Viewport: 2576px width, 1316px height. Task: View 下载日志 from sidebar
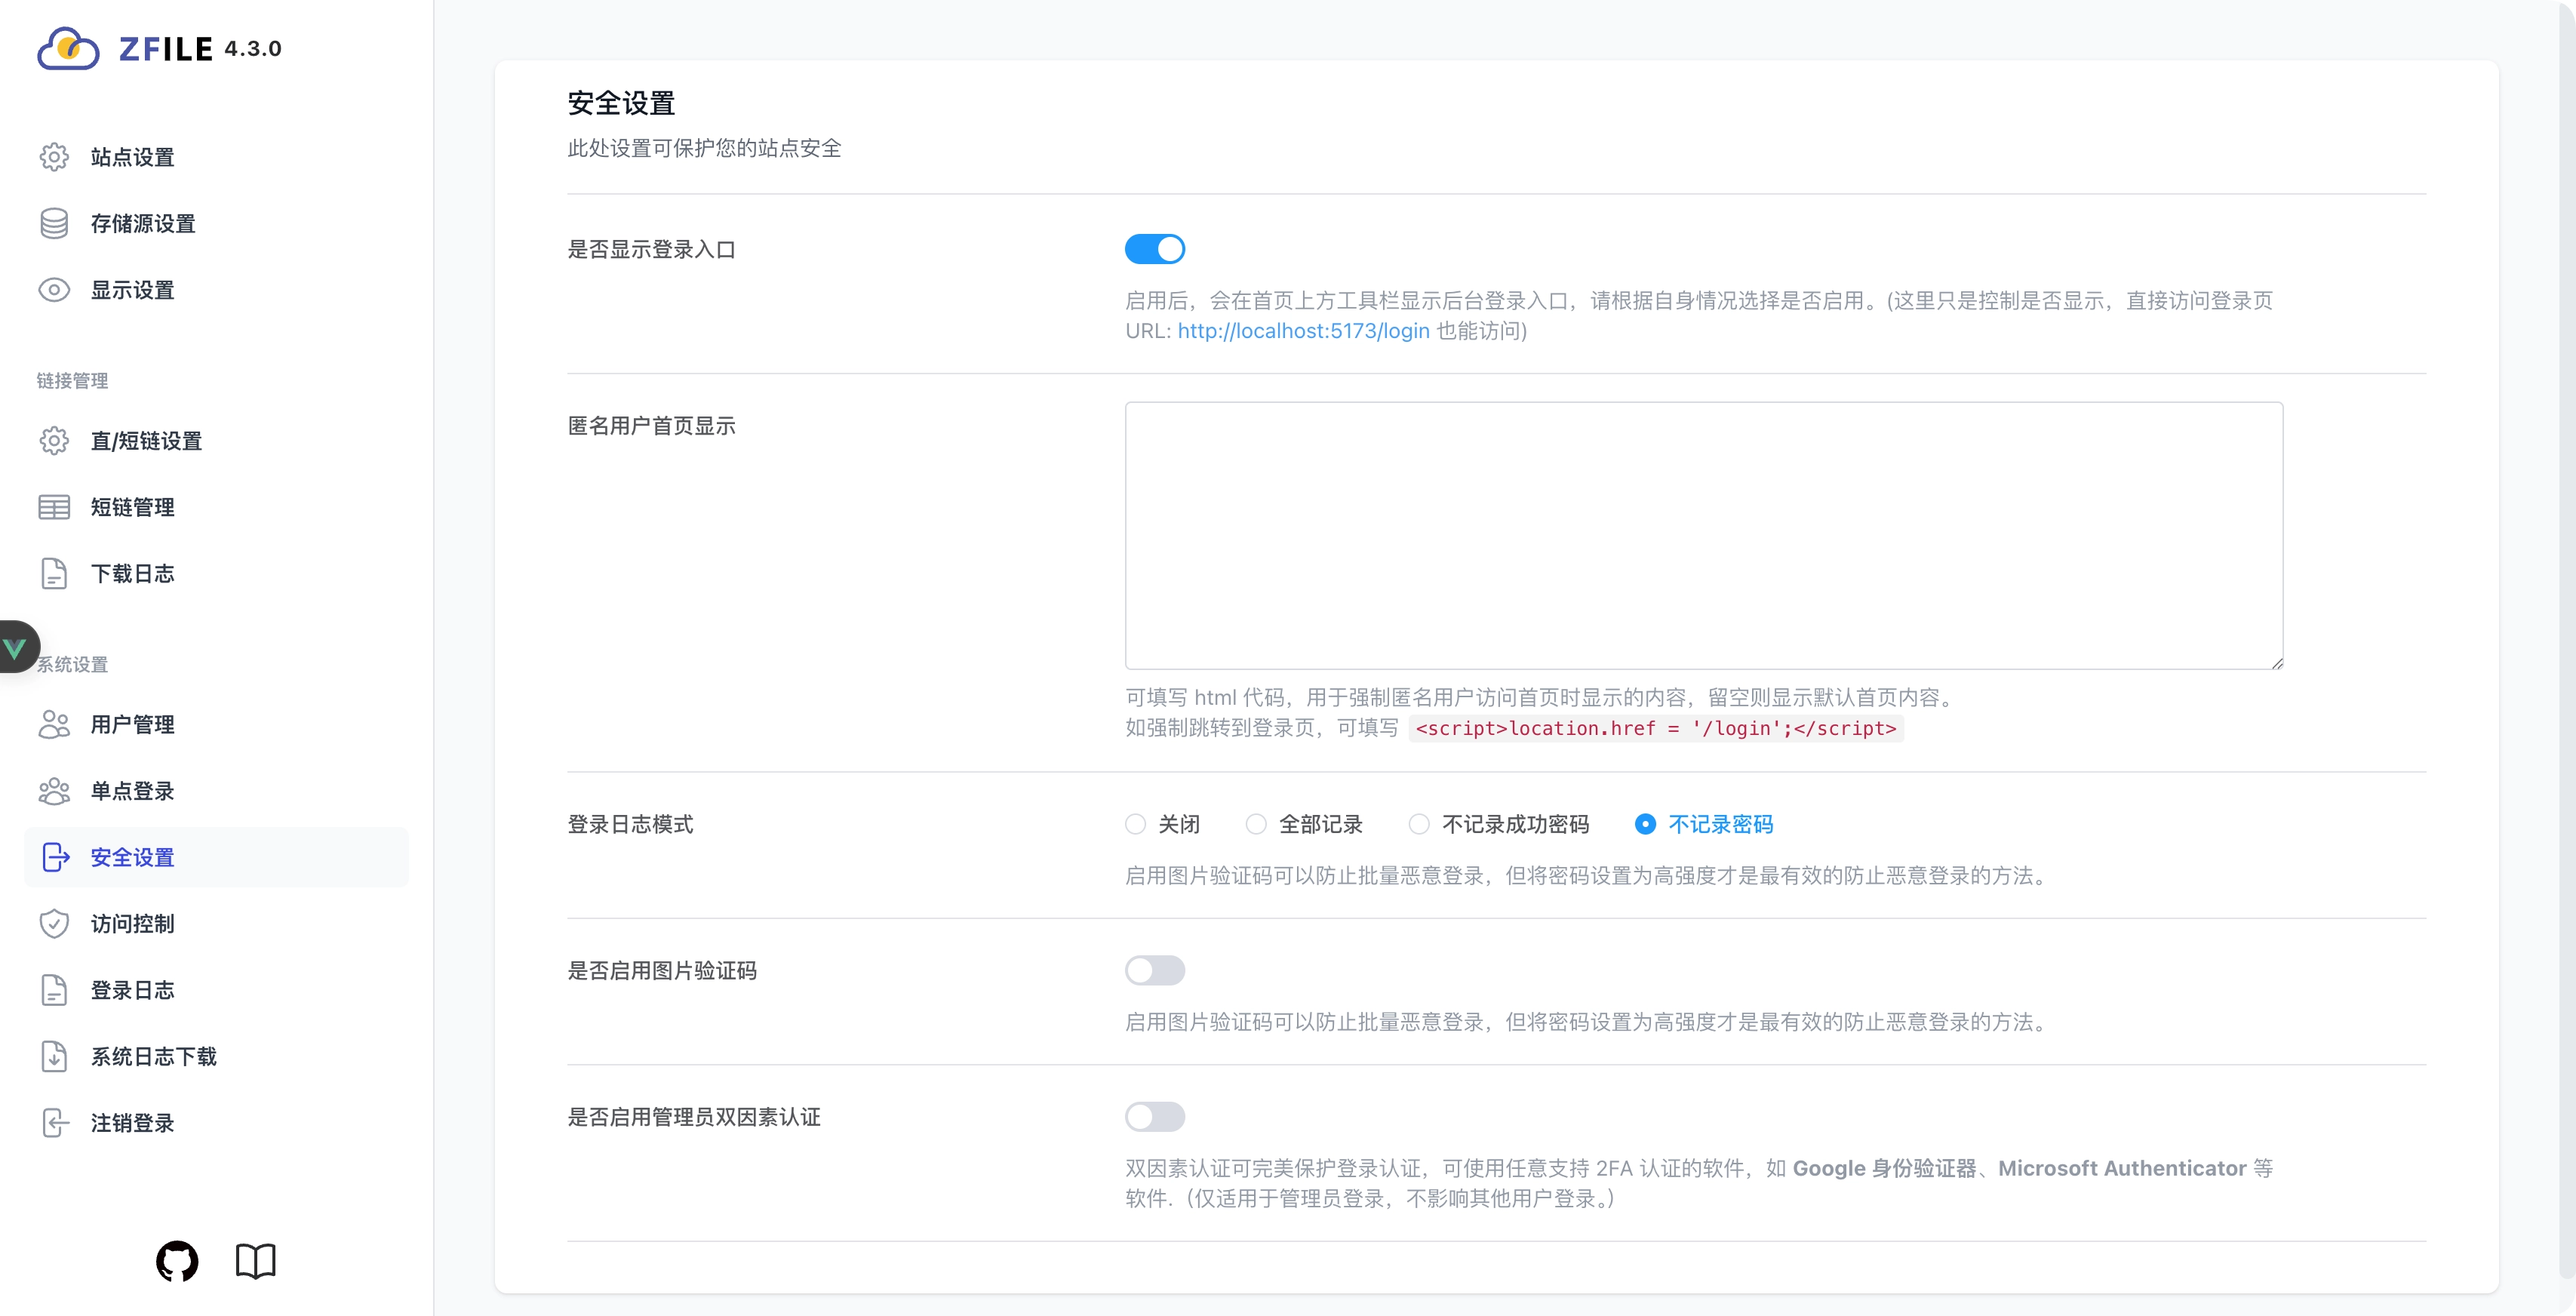click(x=216, y=574)
